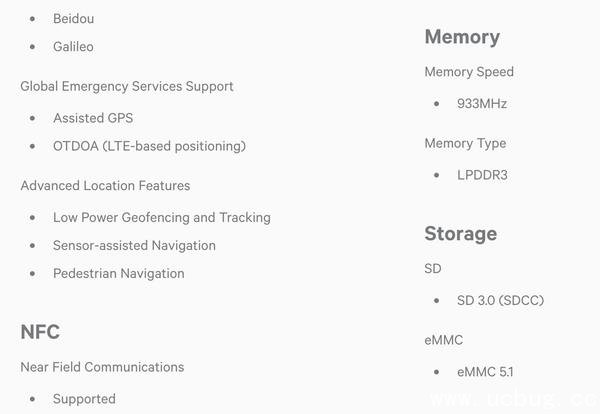Select the Assisted GPS list item
This screenshot has height=414, width=600.
click(x=93, y=118)
